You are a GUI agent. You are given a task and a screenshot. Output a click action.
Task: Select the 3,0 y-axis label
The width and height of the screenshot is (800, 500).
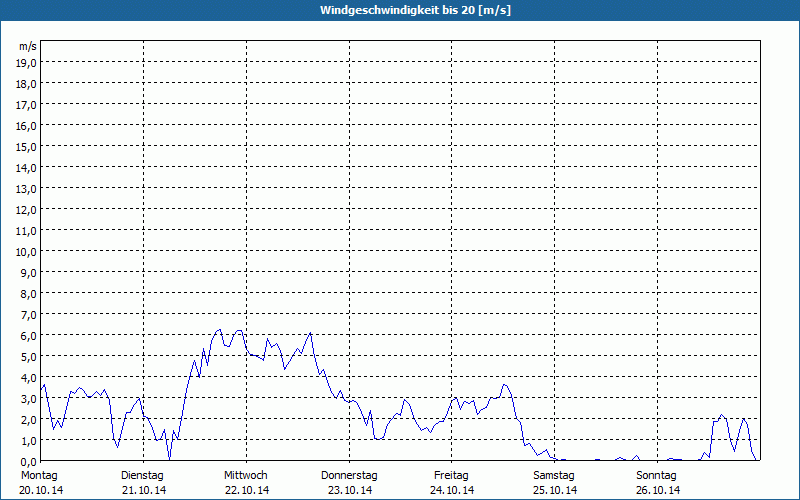point(29,399)
